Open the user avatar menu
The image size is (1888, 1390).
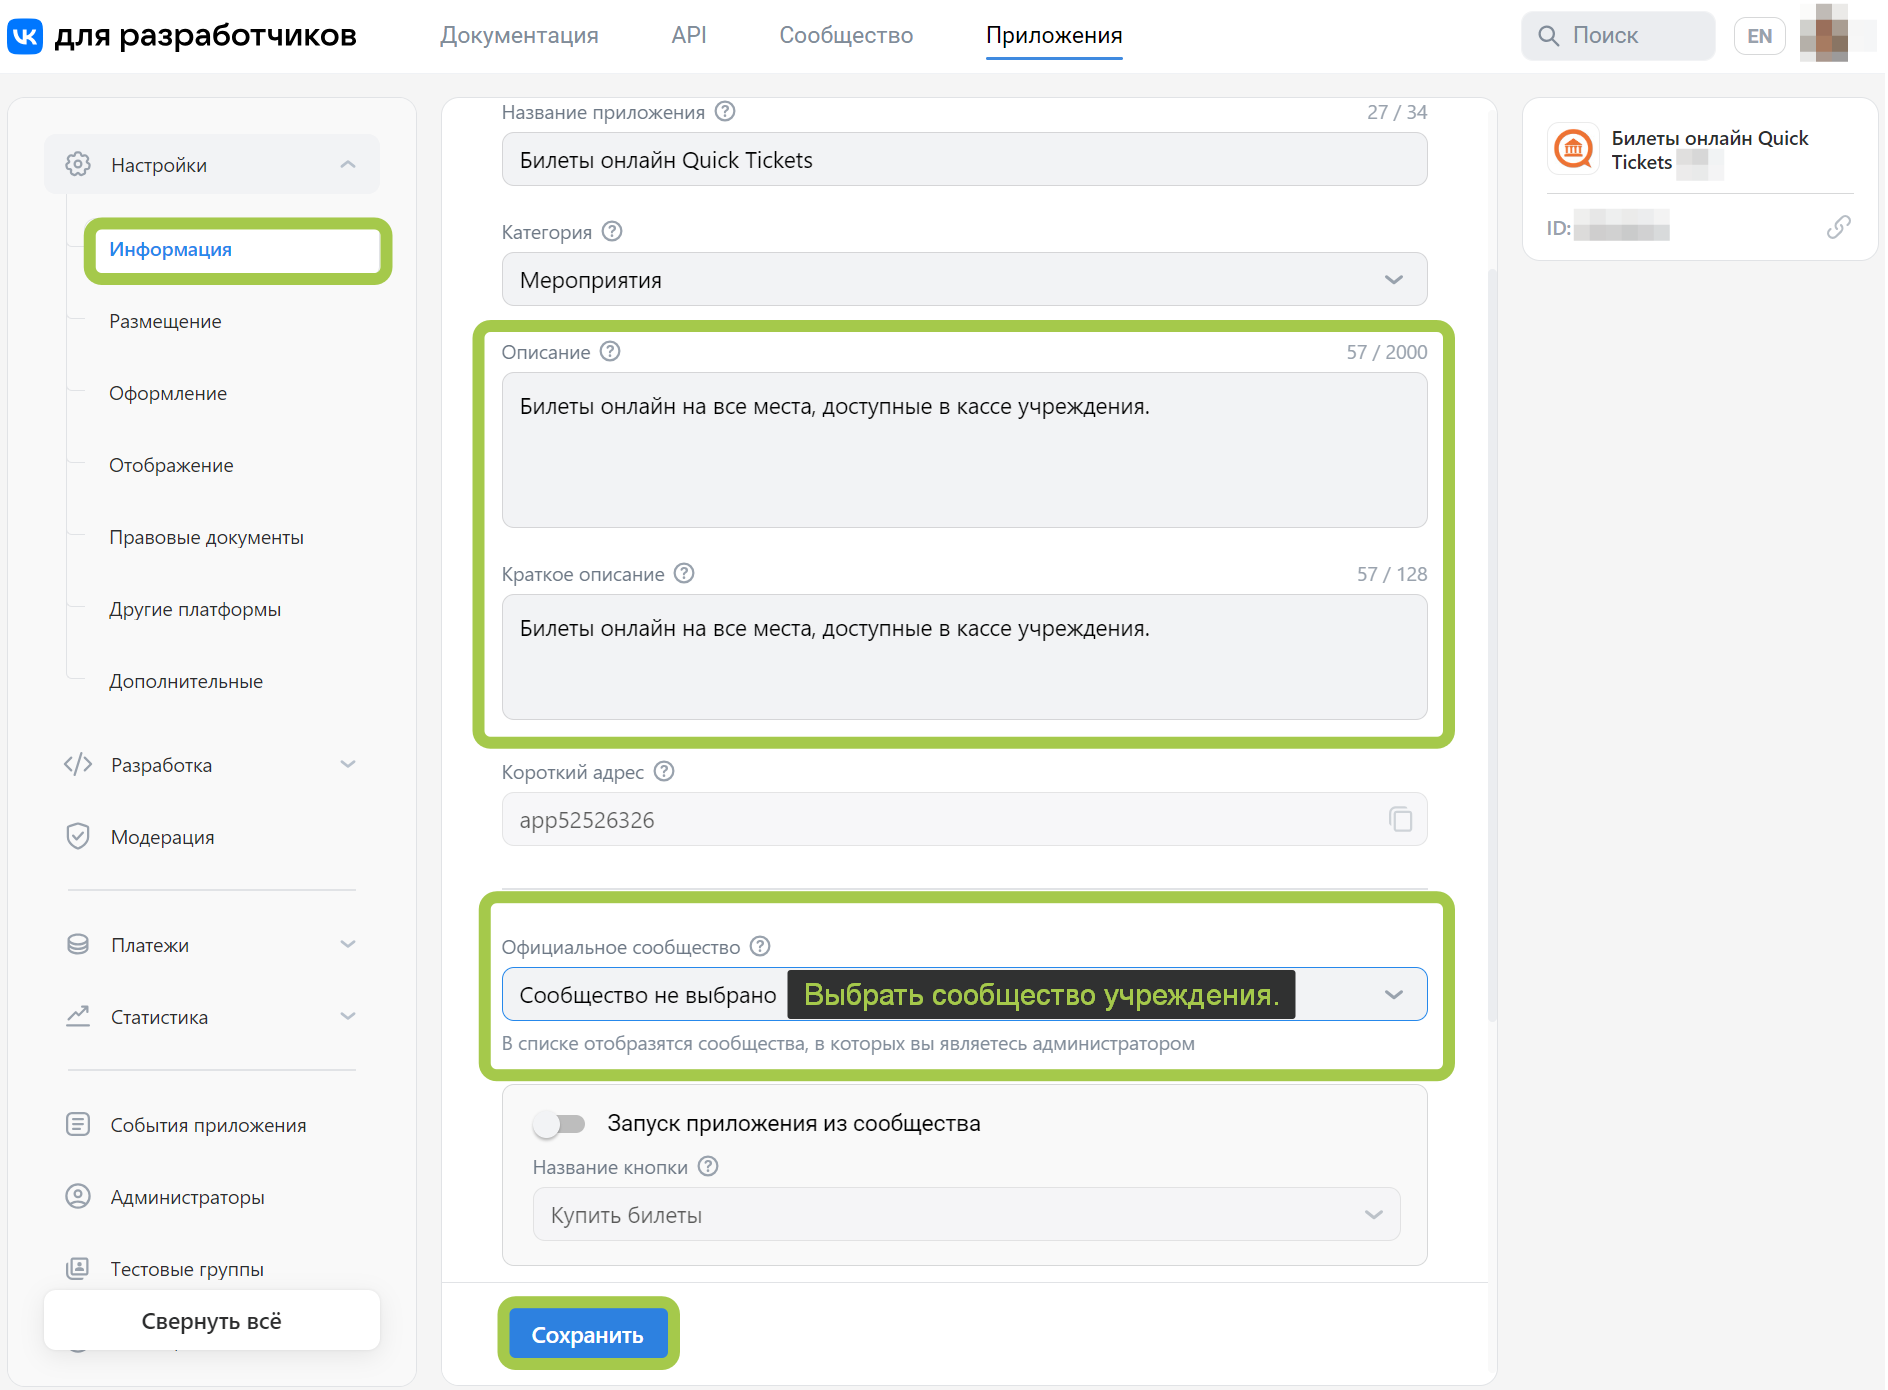(1825, 35)
